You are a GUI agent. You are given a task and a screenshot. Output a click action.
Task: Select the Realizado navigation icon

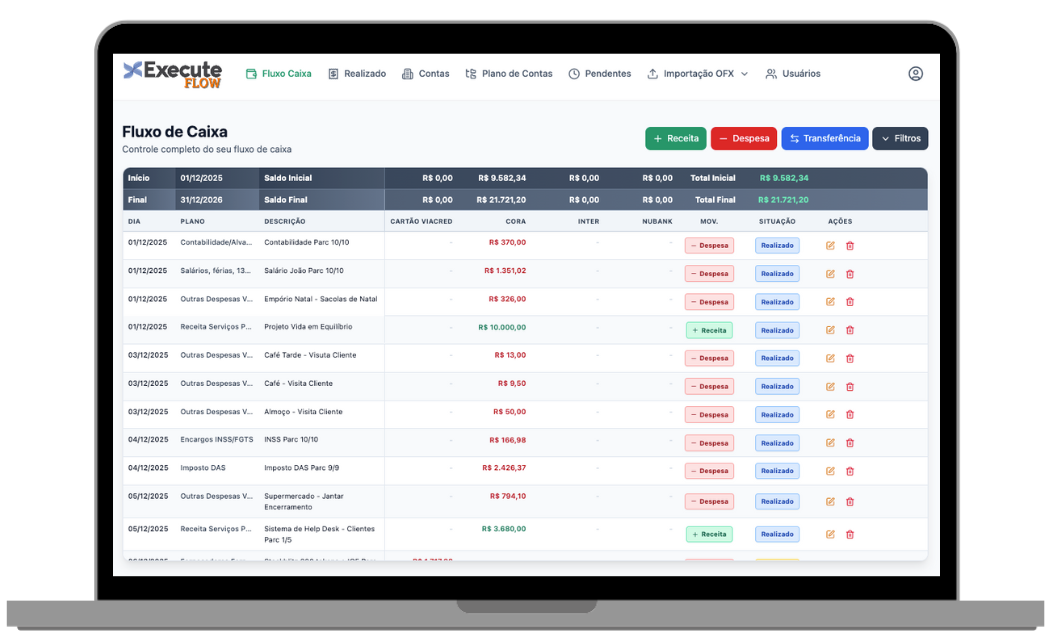click(331, 73)
